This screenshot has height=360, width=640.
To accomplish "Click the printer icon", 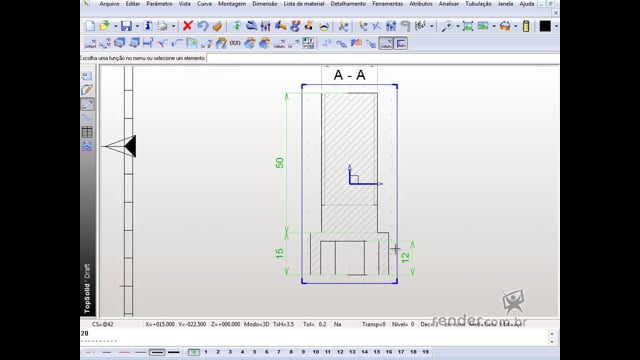I will [162, 26].
